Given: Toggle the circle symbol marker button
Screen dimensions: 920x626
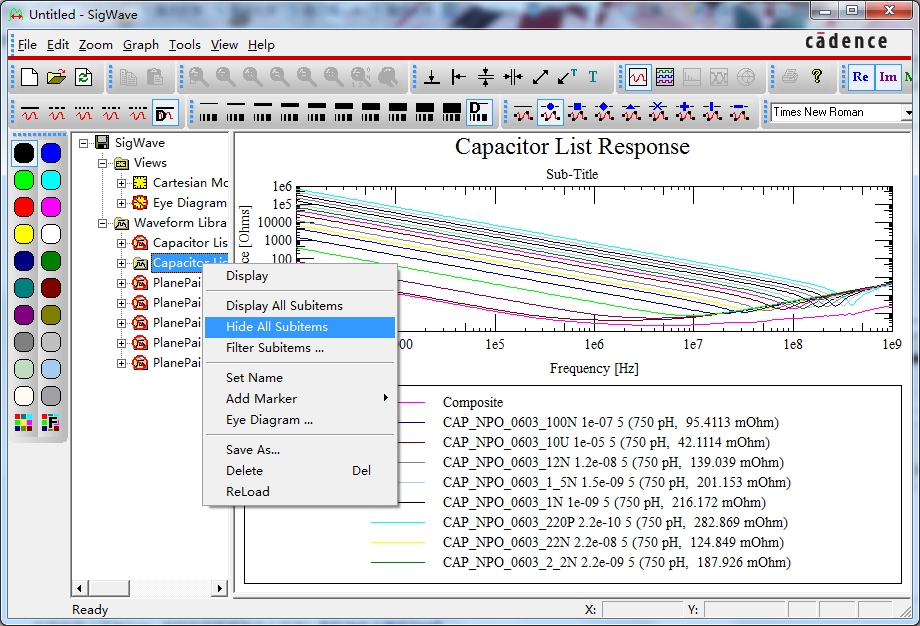Looking at the screenshot, I should tap(550, 112).
